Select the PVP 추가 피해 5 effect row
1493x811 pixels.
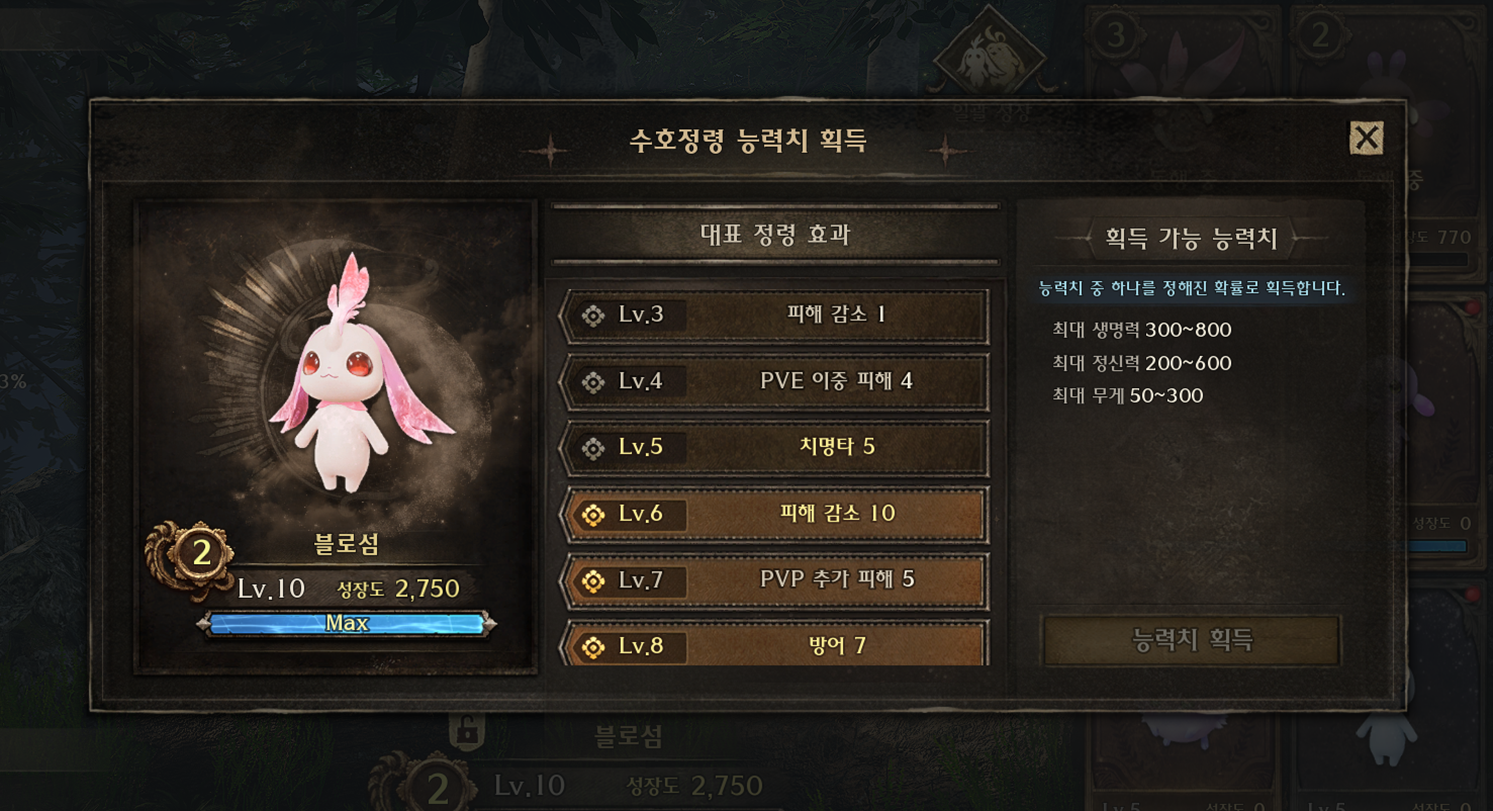pyautogui.click(x=775, y=581)
